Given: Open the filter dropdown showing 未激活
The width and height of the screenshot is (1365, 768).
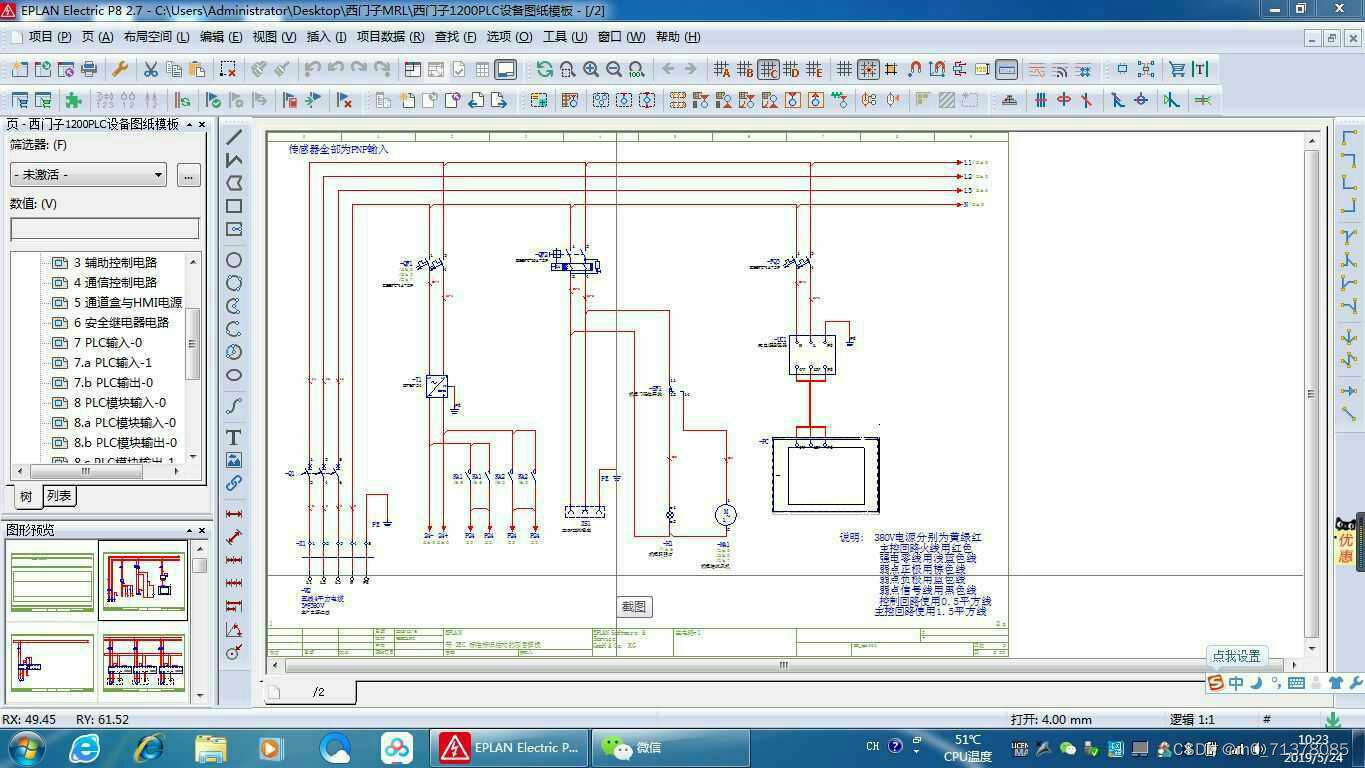Looking at the screenshot, I should point(88,175).
